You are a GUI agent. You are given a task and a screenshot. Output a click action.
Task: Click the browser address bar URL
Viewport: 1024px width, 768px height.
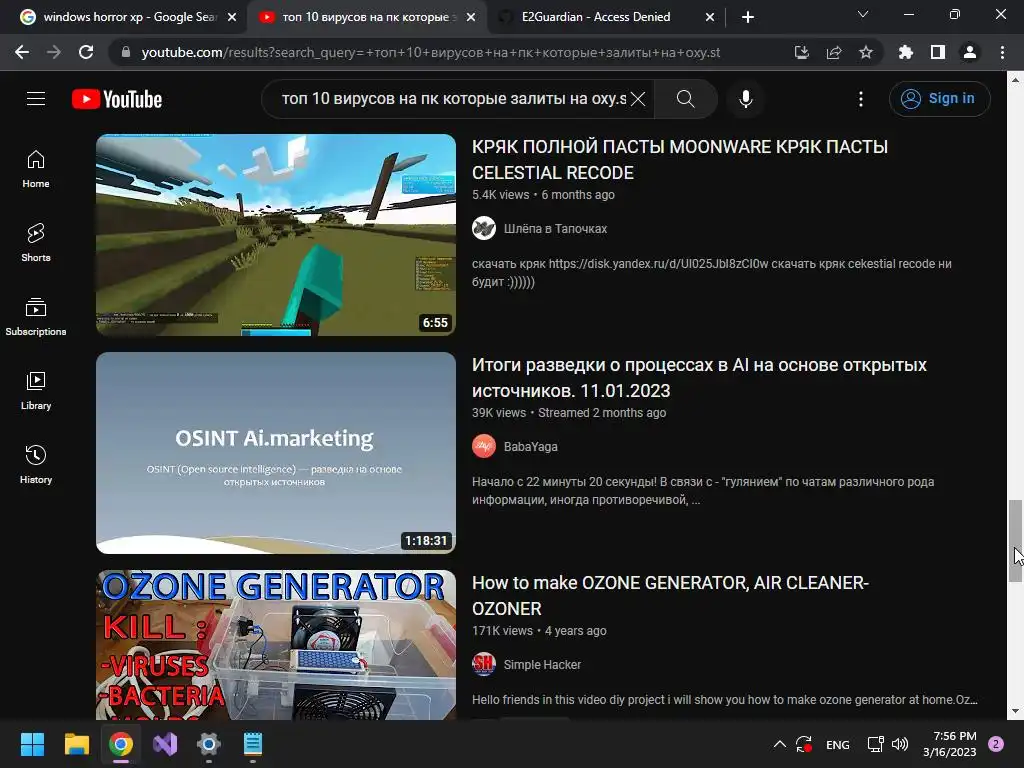point(431,52)
